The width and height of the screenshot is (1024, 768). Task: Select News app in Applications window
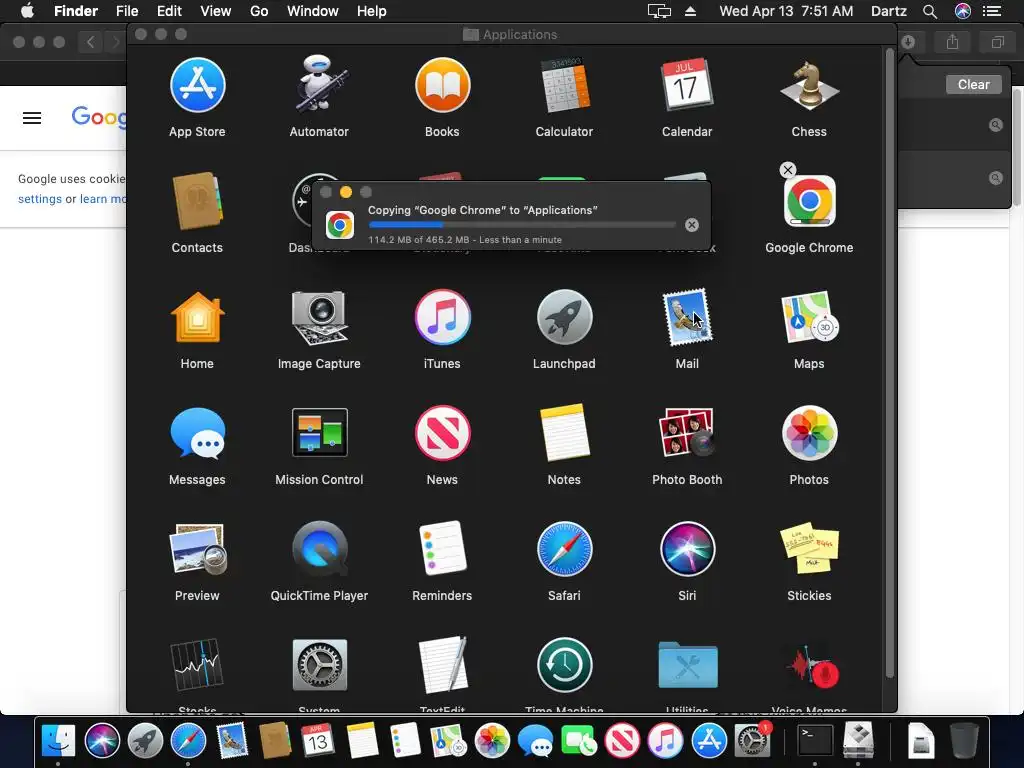(442, 433)
